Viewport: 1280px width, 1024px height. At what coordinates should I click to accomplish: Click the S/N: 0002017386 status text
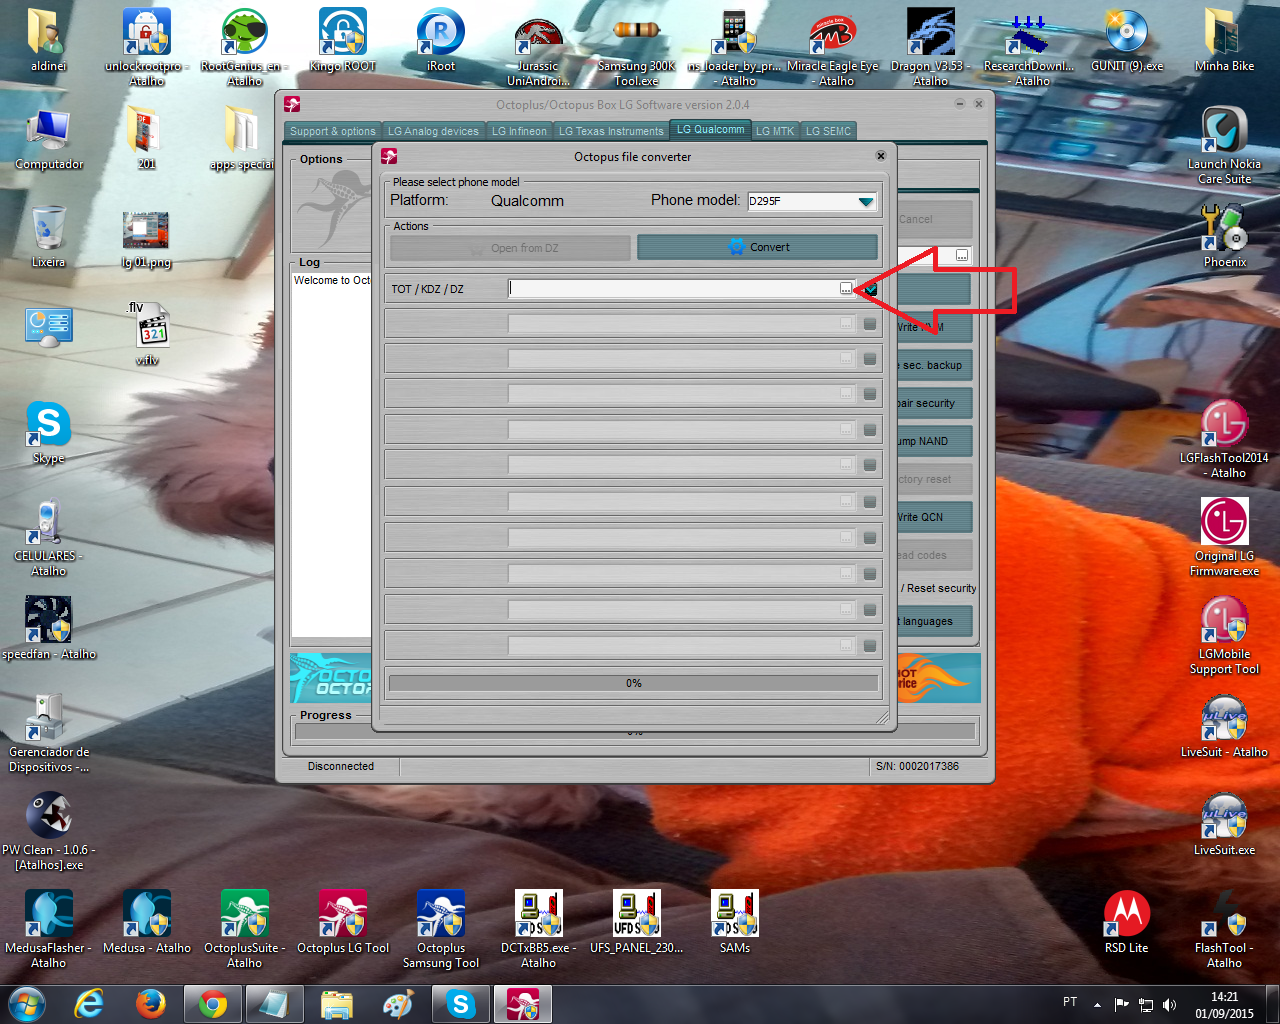coord(917,766)
